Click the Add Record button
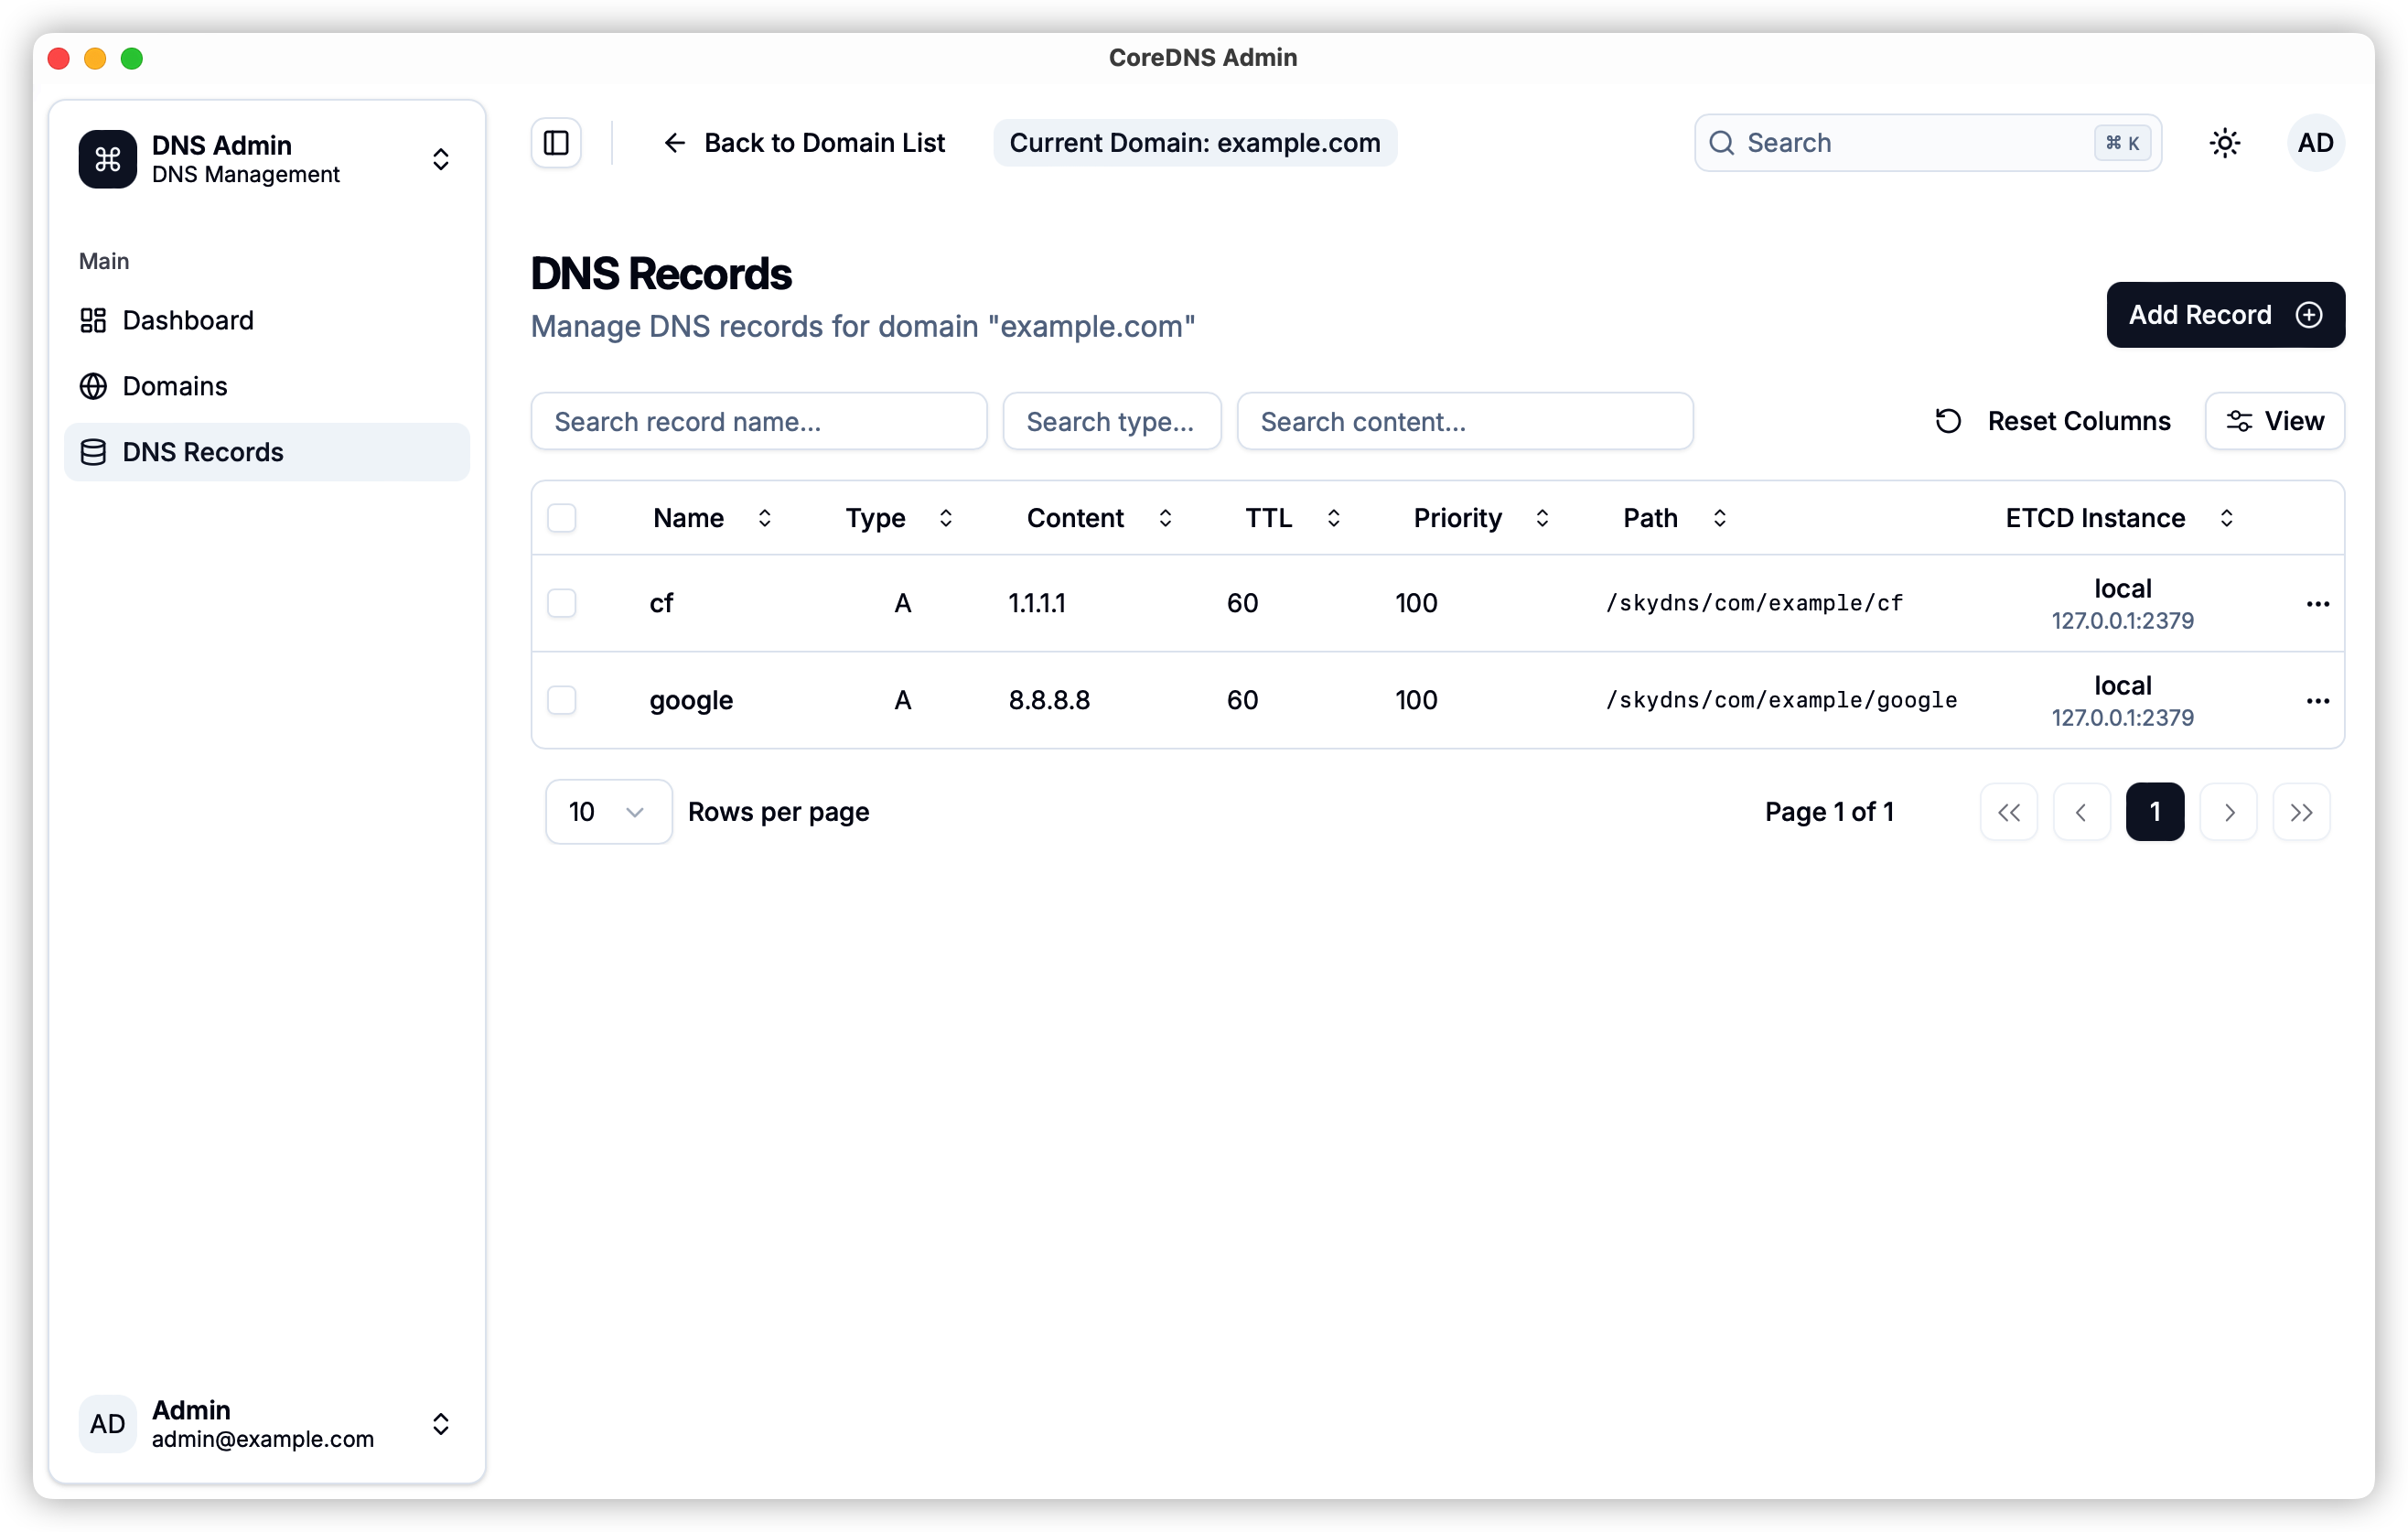Image resolution: width=2408 pixels, height=1532 pixels. point(2224,315)
